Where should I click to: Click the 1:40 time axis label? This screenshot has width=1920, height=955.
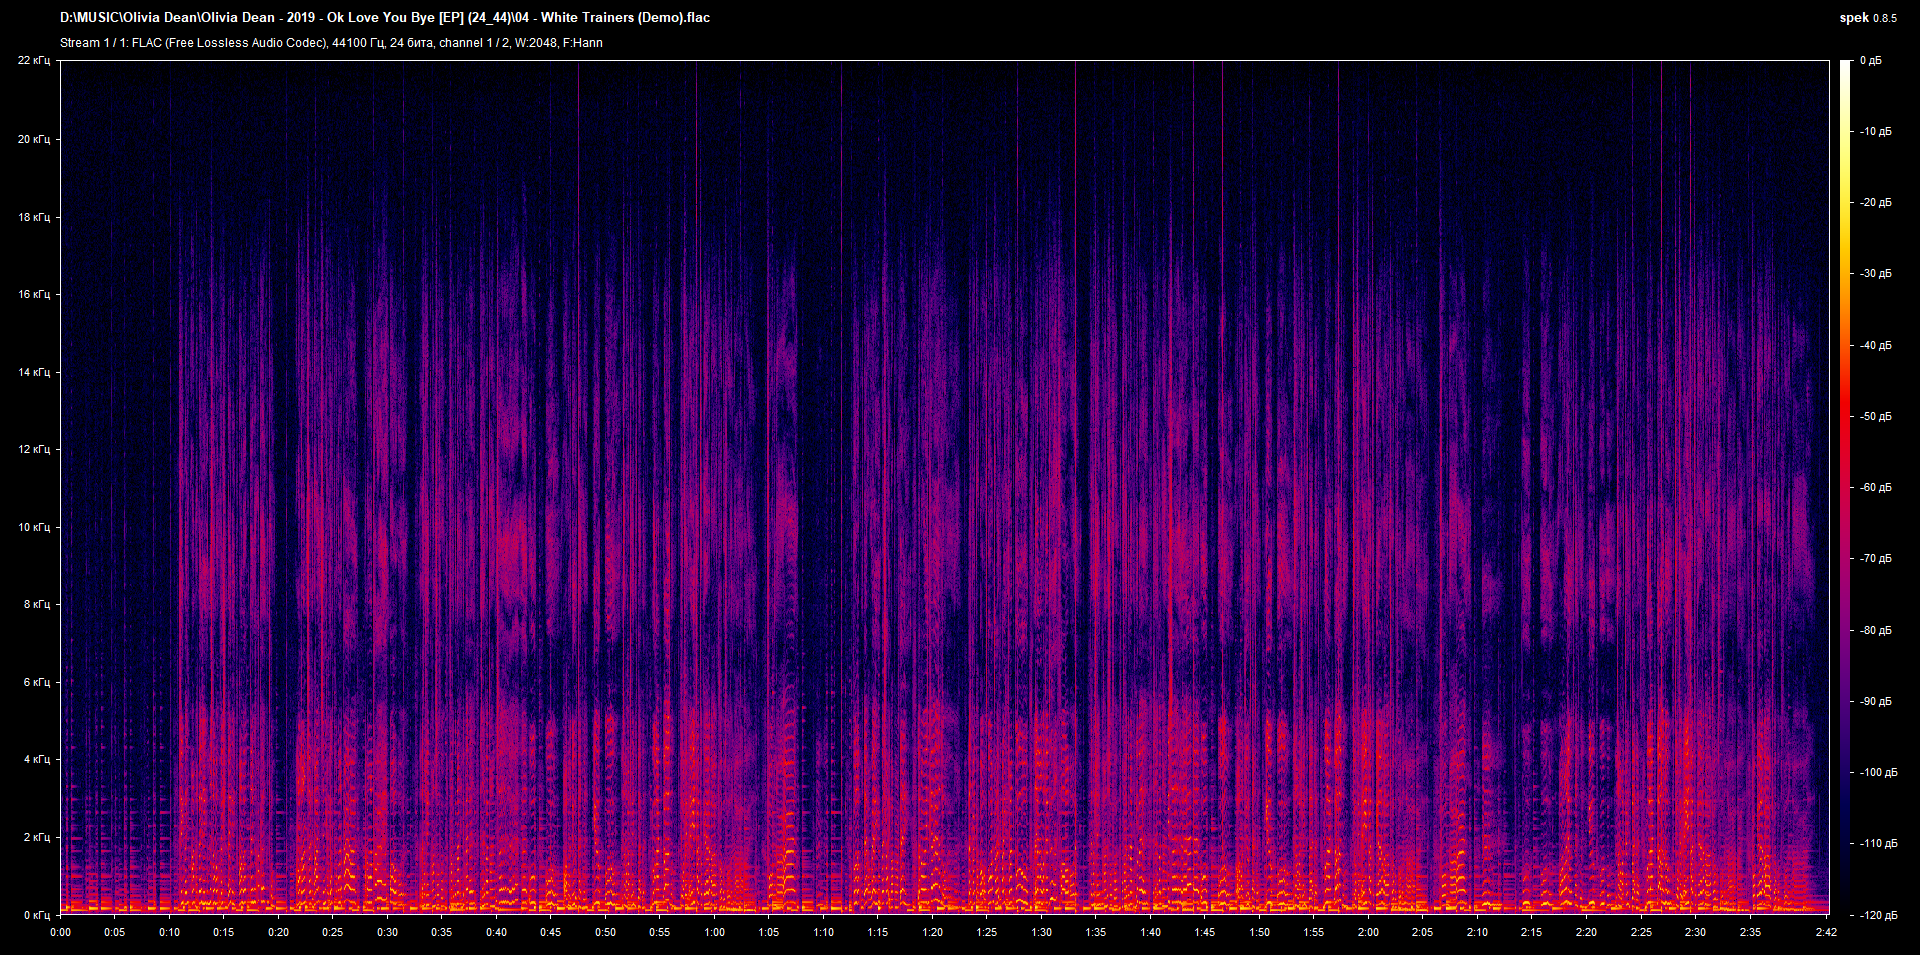coord(1151,932)
